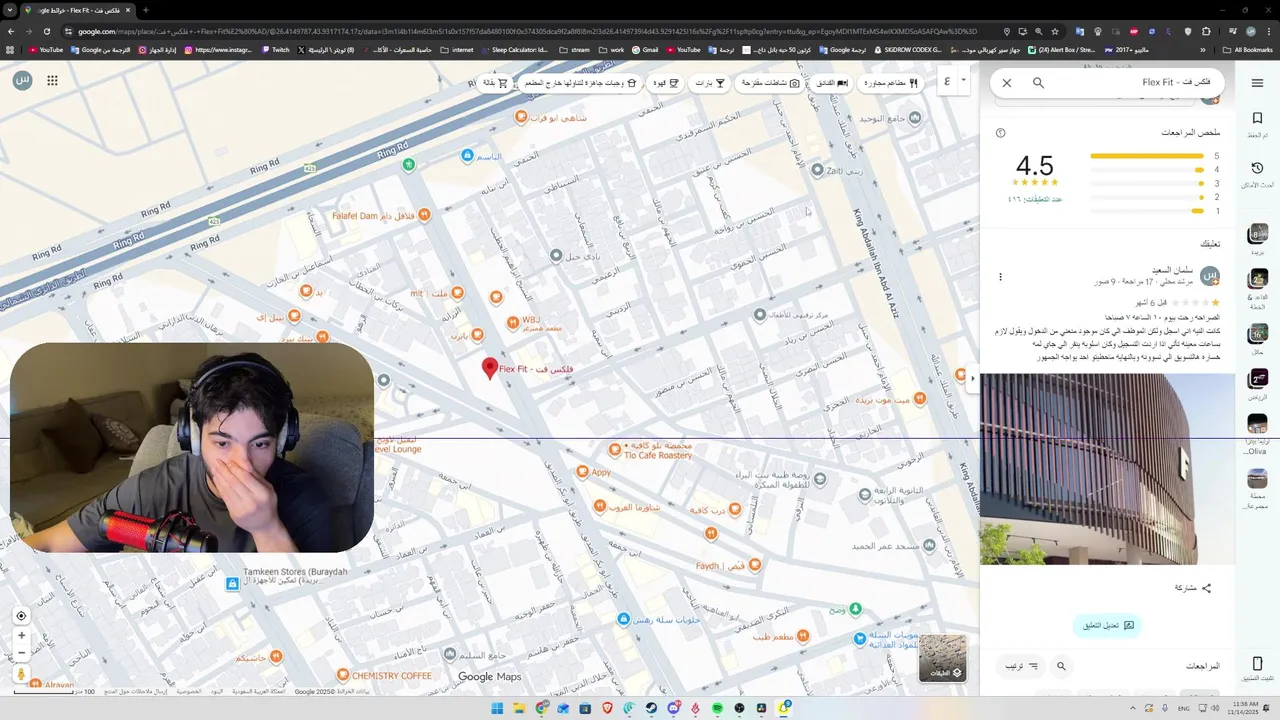This screenshot has height=720, width=1280.
Task: Filter reviews by 4 star bar
Action: tap(1147, 170)
